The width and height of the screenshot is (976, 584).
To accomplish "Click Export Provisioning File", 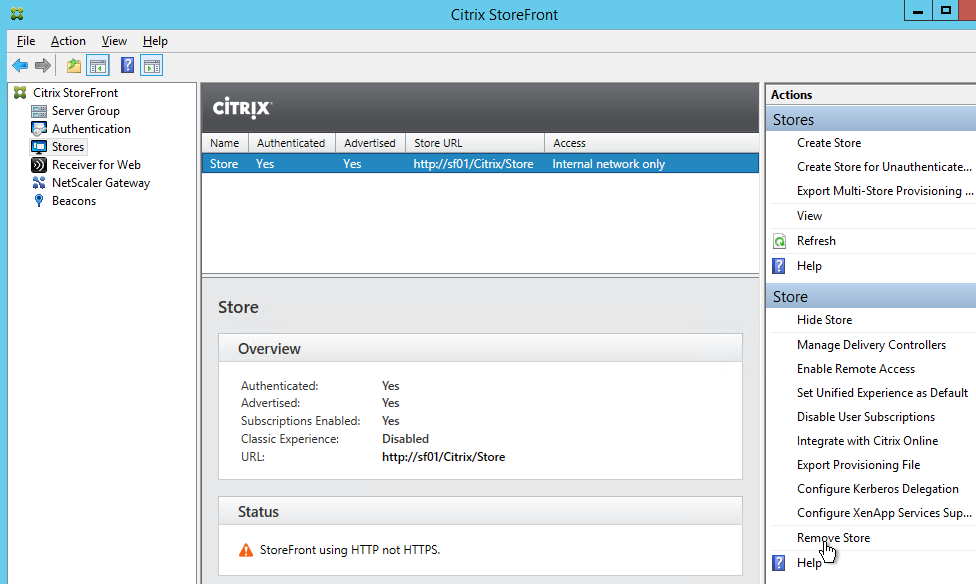I will point(858,465).
